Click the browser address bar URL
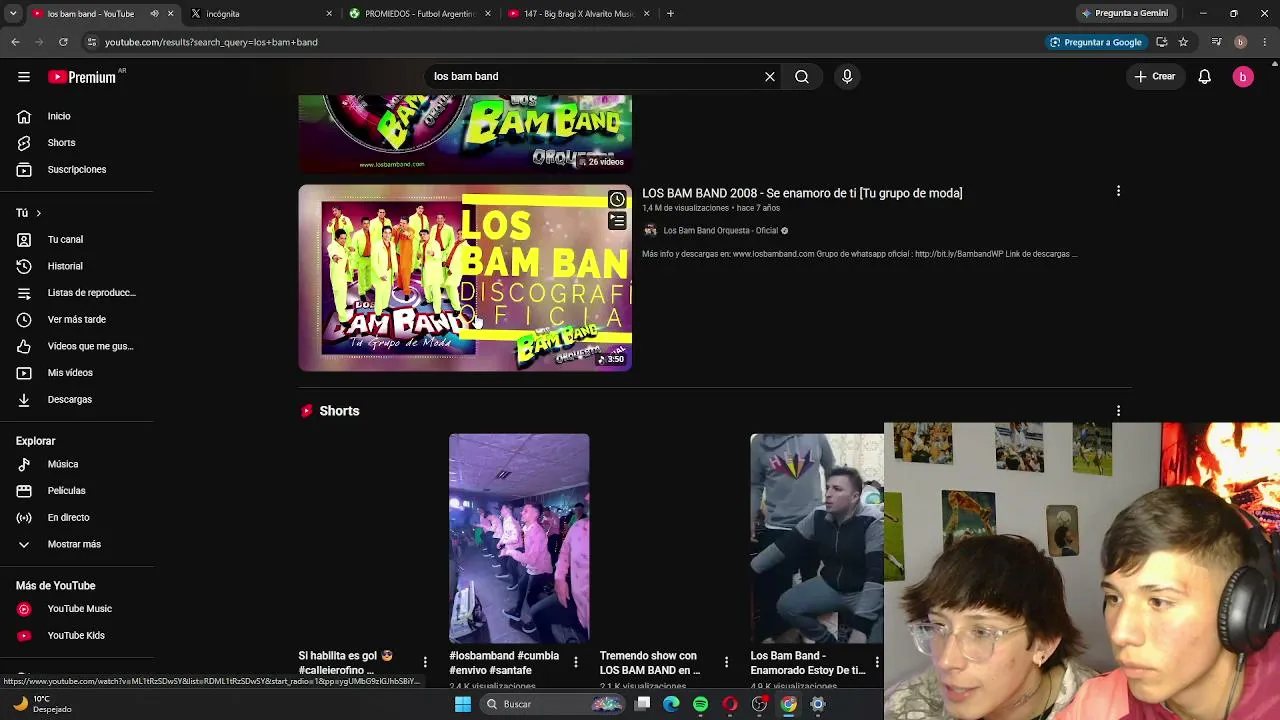 [x=211, y=42]
